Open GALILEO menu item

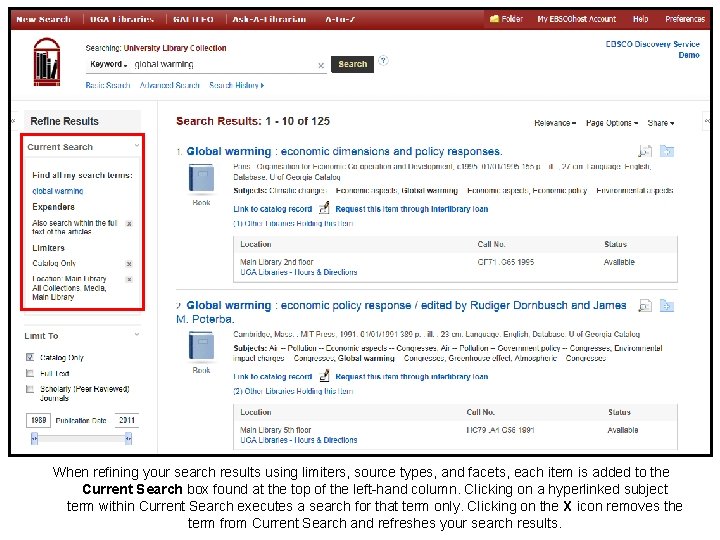193,19
